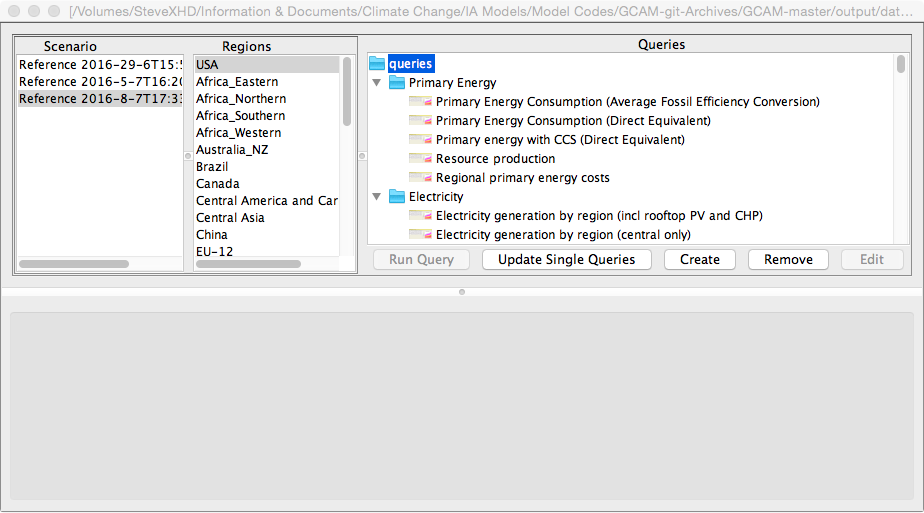
Task: Click Scenario list horizontal scrollbar thumb
Action: (x=74, y=264)
